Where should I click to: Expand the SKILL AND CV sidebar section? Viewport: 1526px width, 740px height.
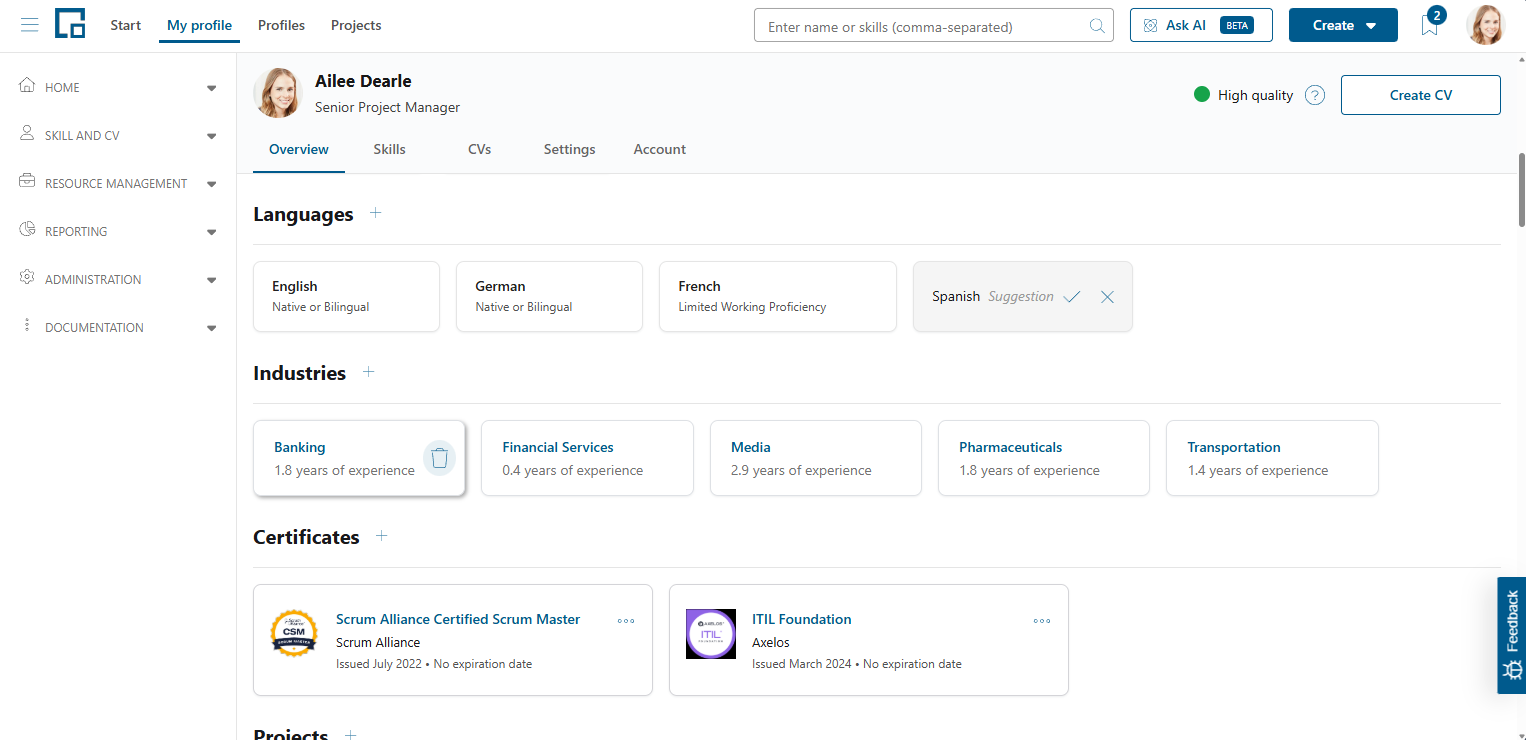pyautogui.click(x=118, y=135)
